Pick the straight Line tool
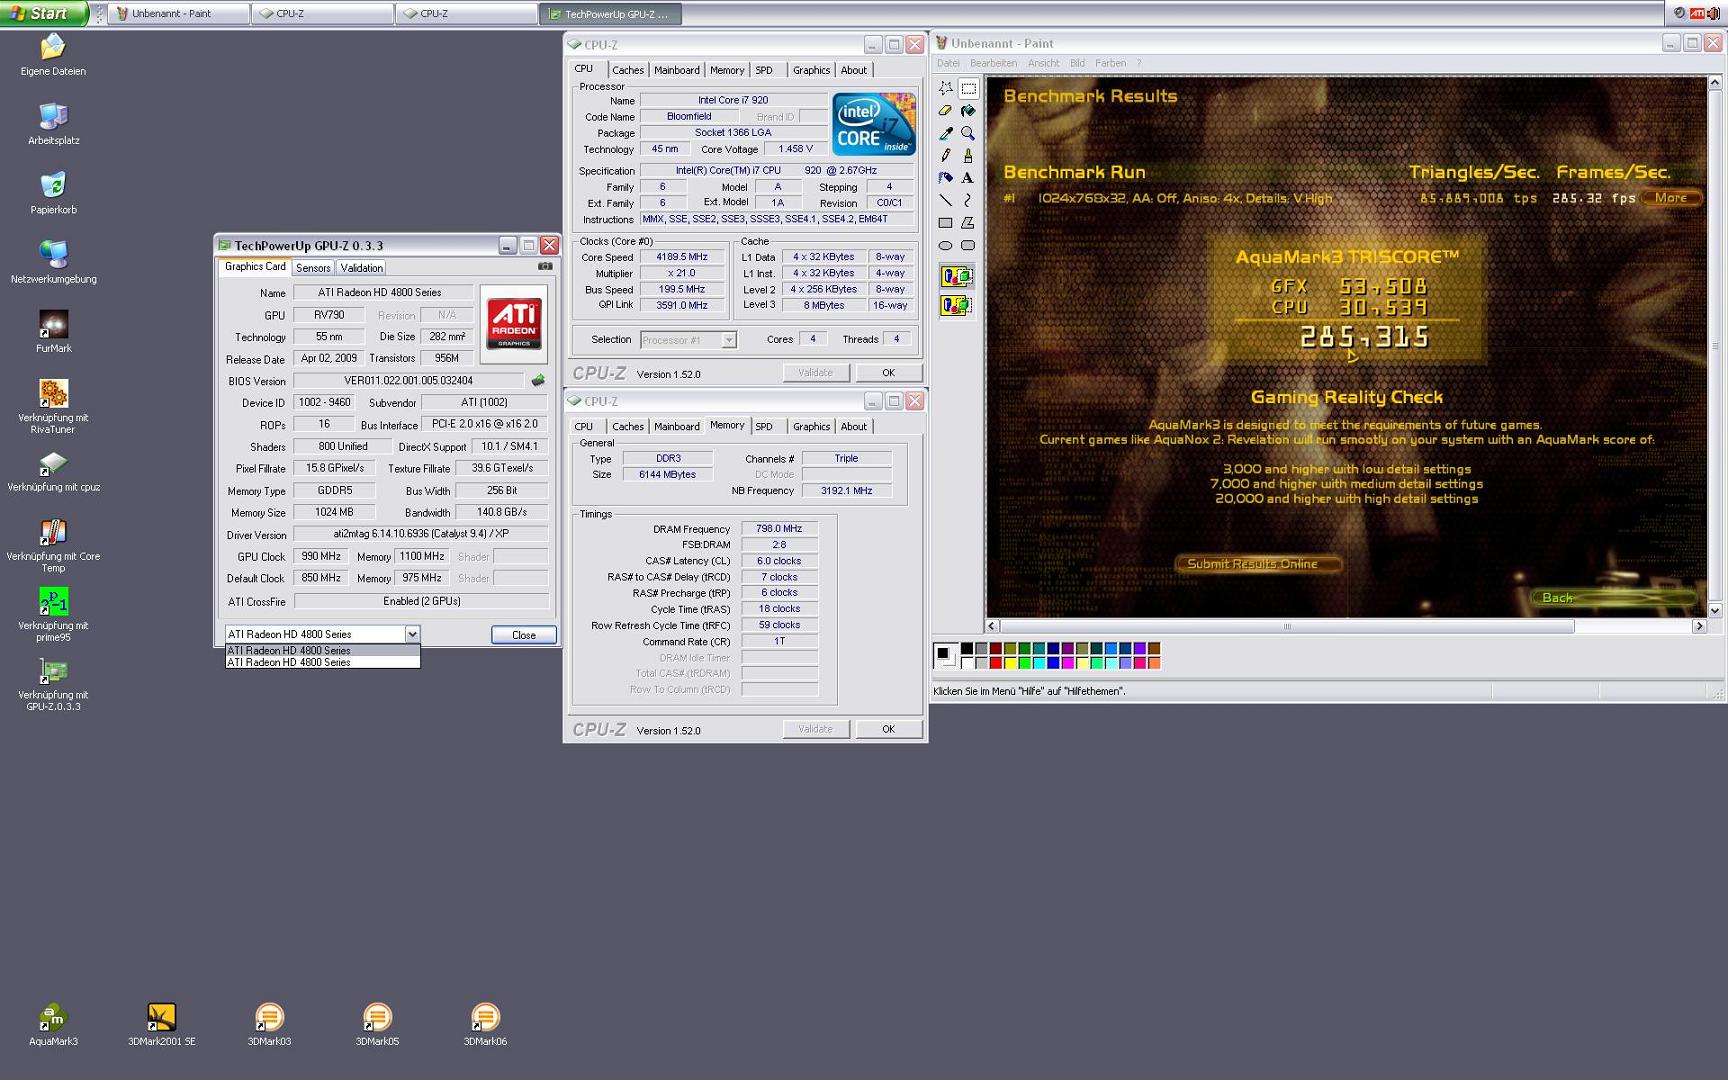Viewport: 1728px width, 1080px height. click(945, 200)
